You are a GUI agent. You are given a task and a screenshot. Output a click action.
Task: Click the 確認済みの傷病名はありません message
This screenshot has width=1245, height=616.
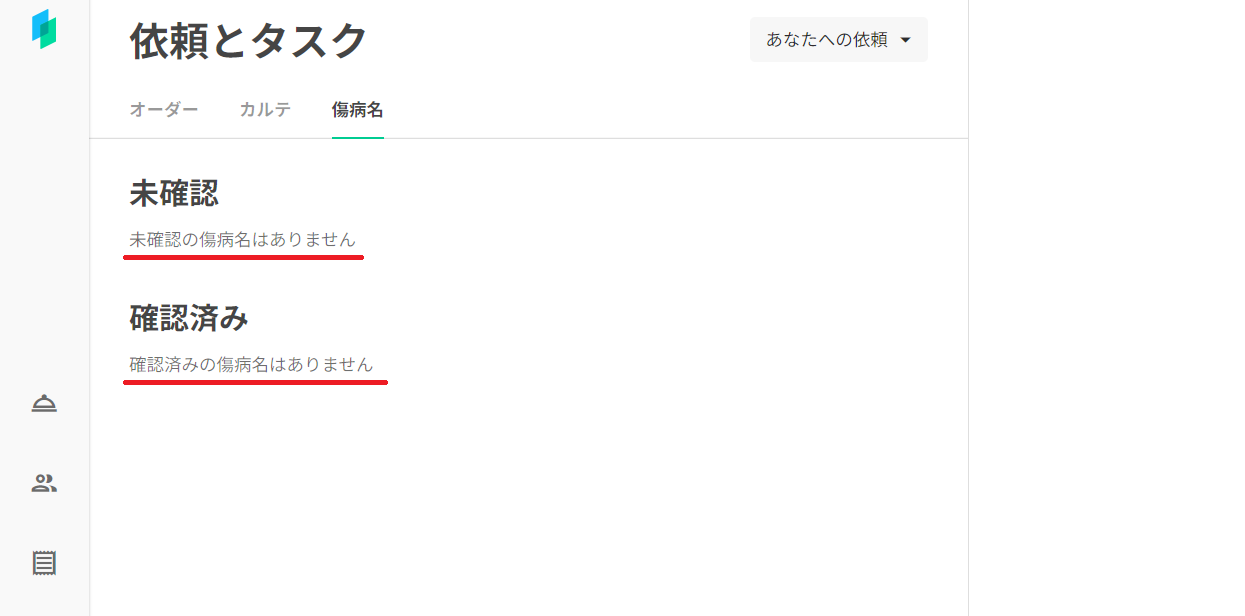tap(251, 365)
